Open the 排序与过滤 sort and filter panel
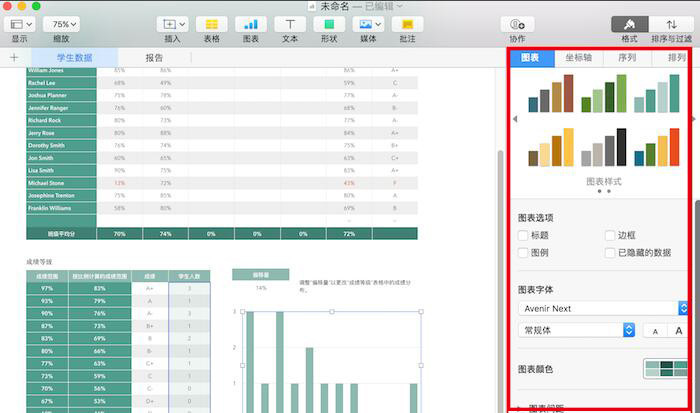The height and width of the screenshot is (413, 700). pyautogui.click(x=671, y=24)
